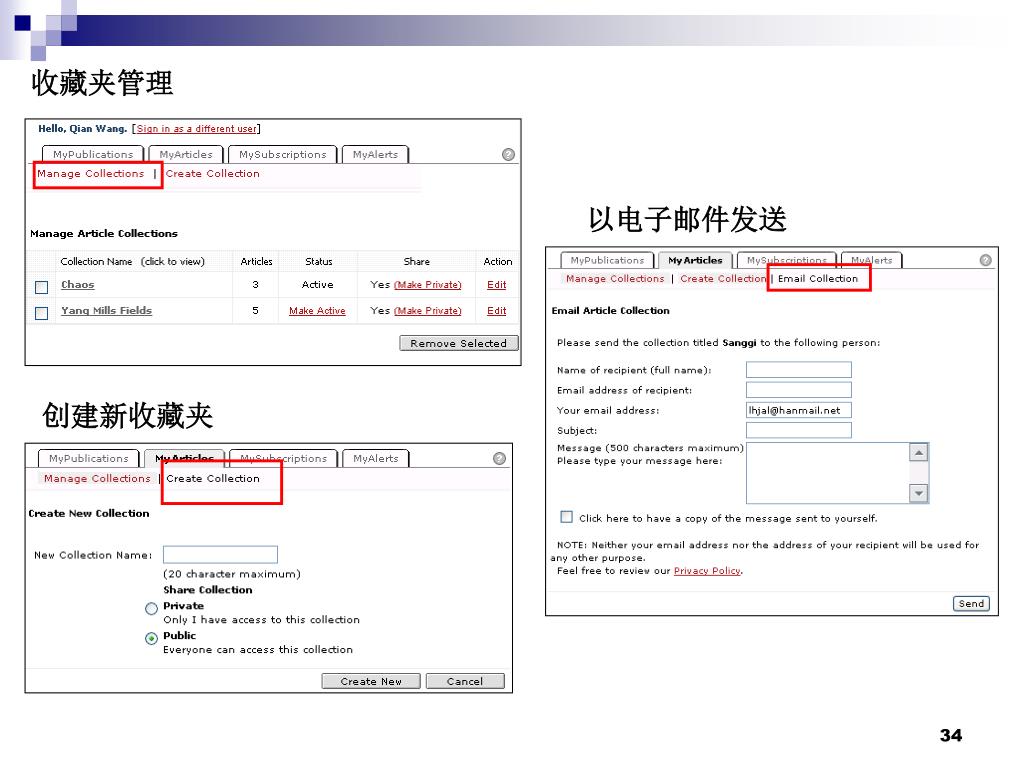Click the Subject input field
The image size is (1024, 768).
(799, 430)
